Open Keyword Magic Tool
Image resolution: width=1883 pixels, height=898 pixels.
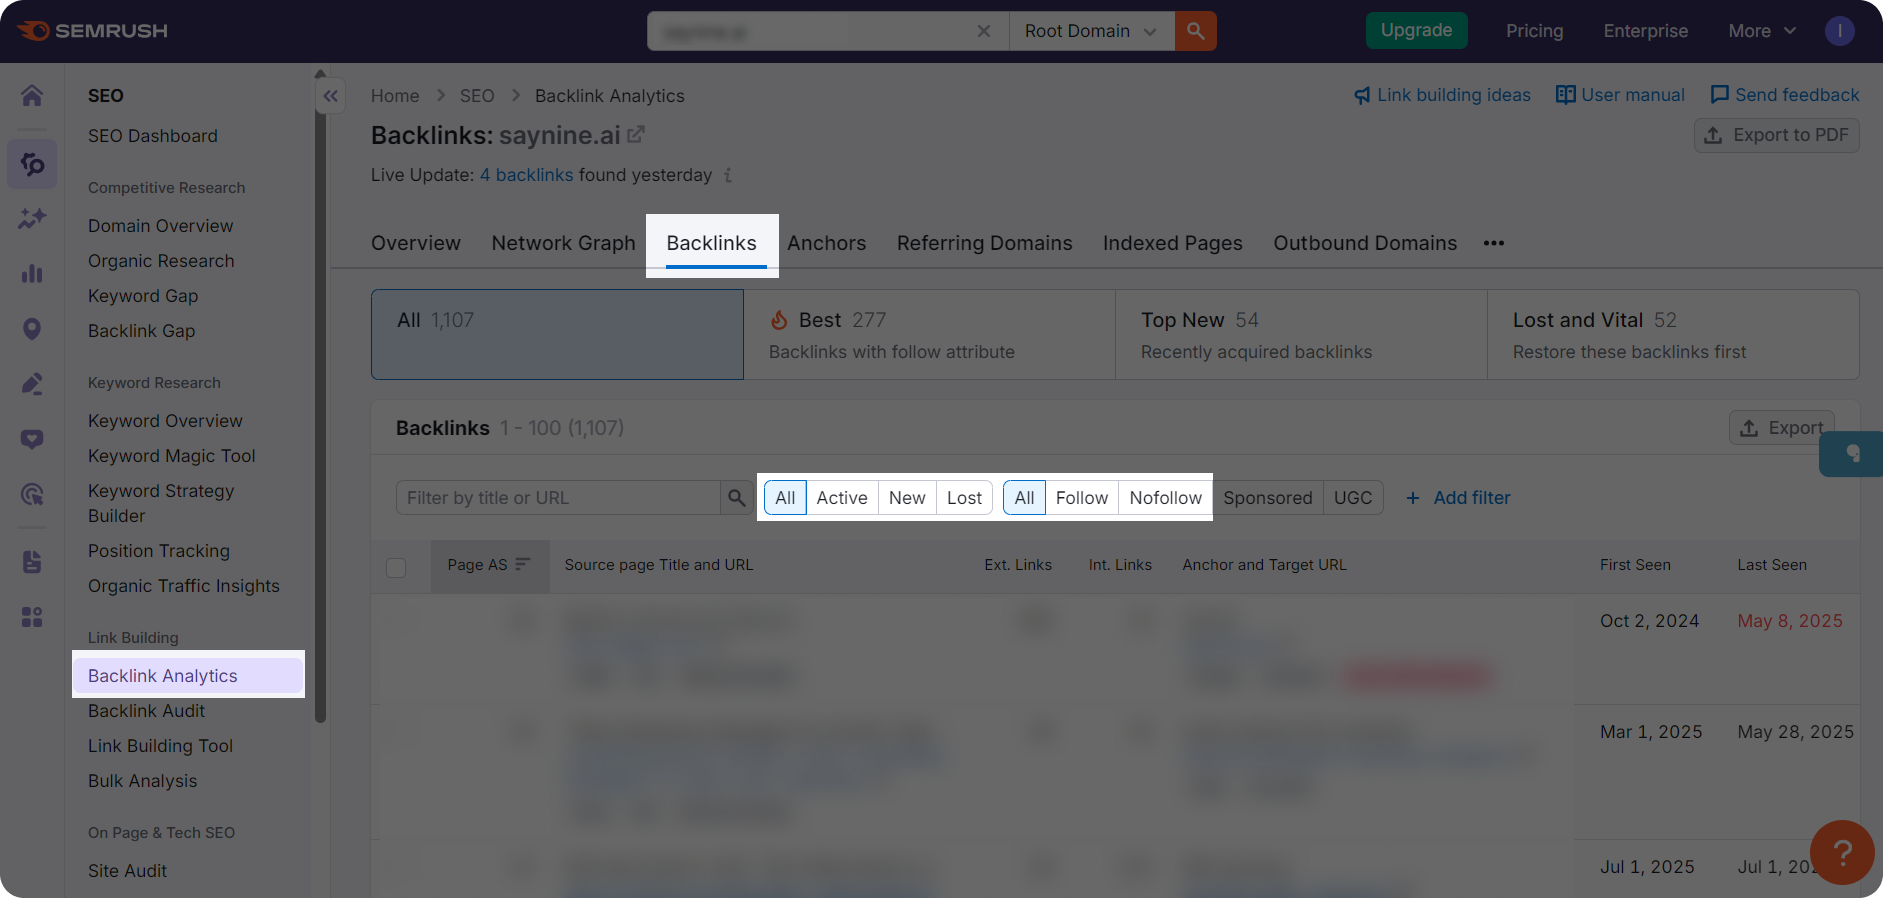point(172,456)
